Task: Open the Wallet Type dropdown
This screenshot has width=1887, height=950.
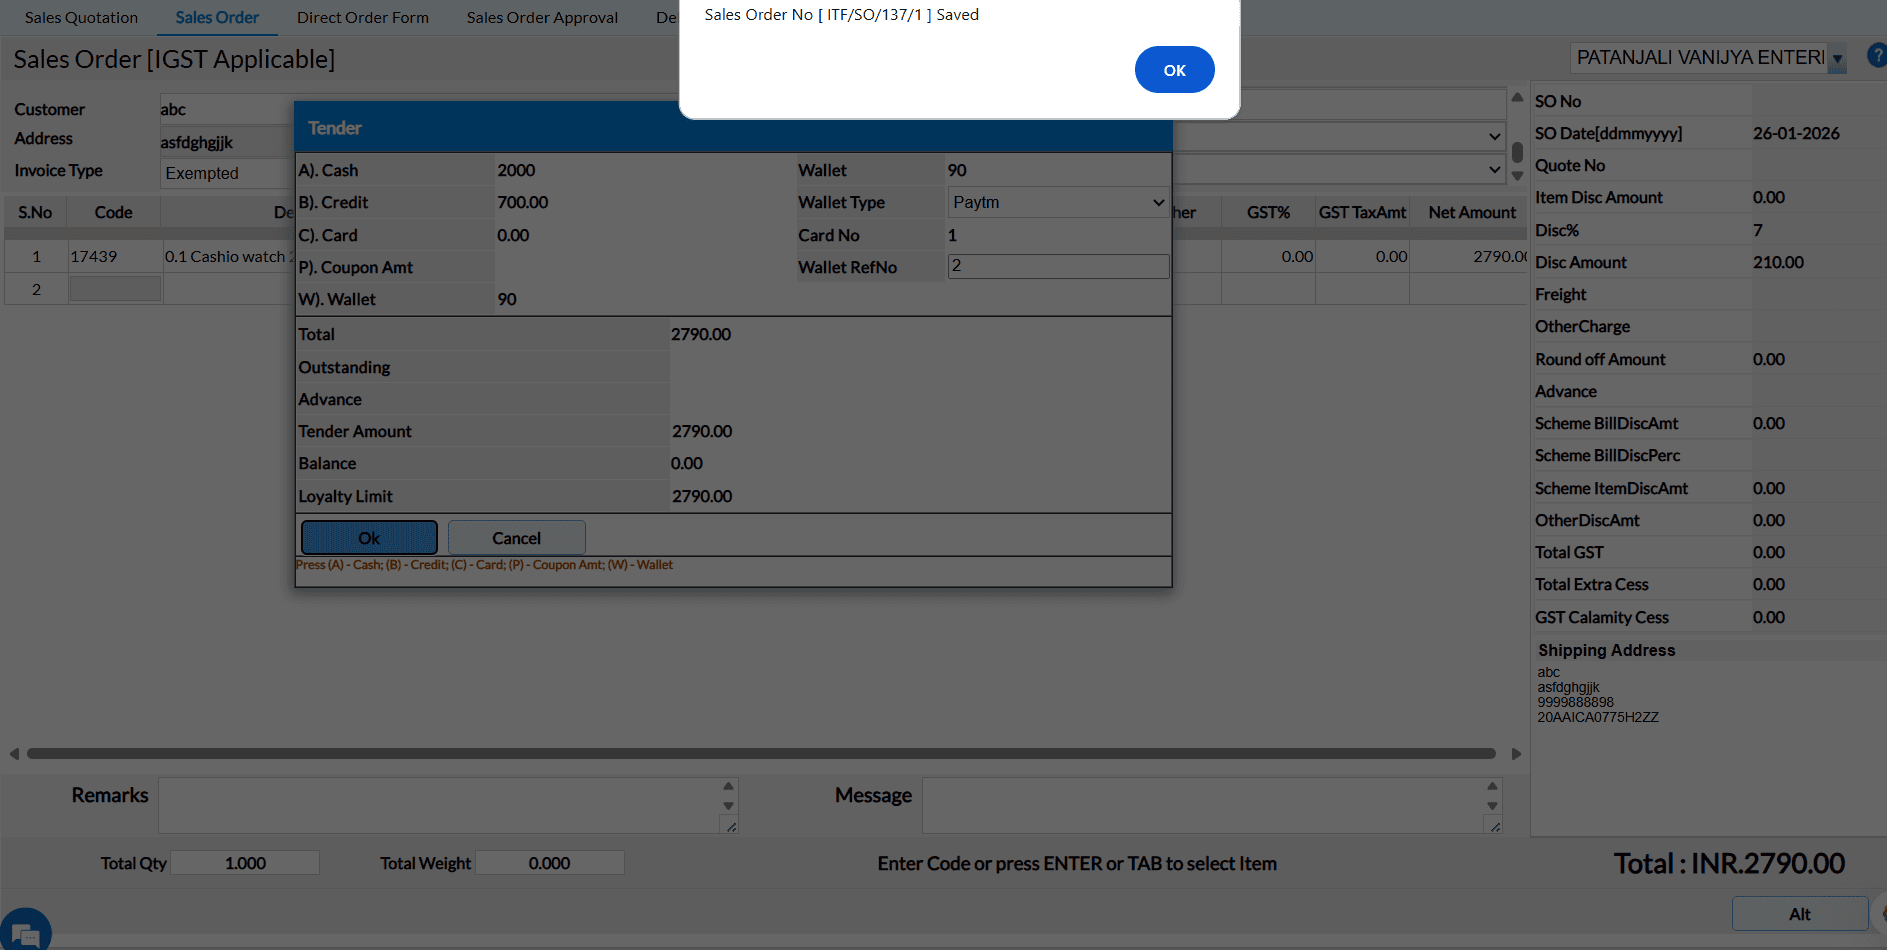Action: click(x=1058, y=202)
